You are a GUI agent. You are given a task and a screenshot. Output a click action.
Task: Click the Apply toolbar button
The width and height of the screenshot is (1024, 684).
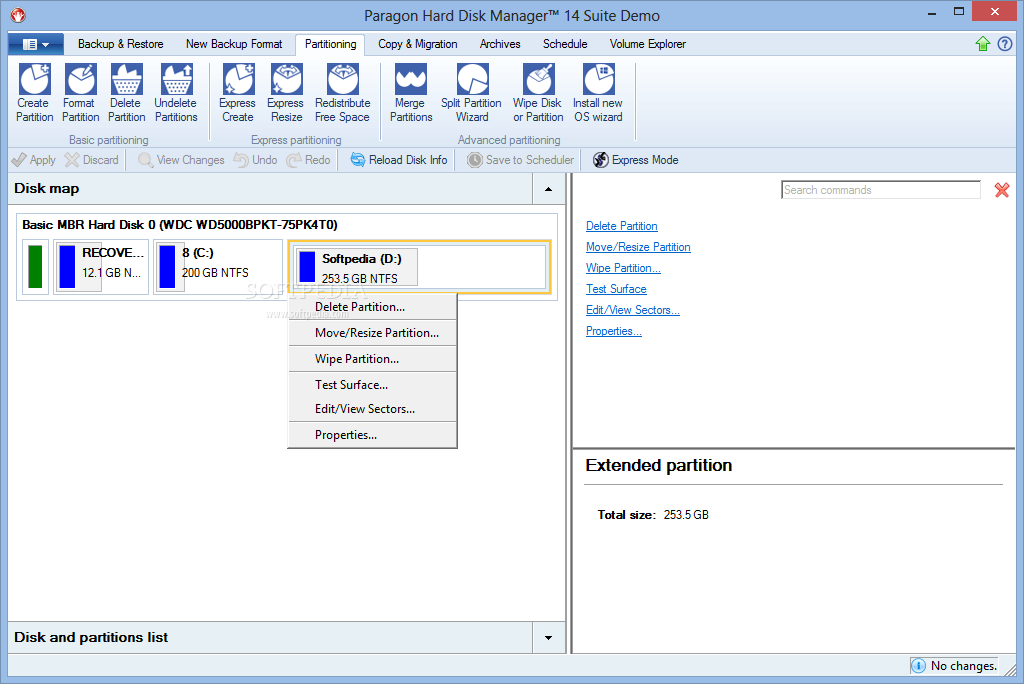tap(33, 160)
